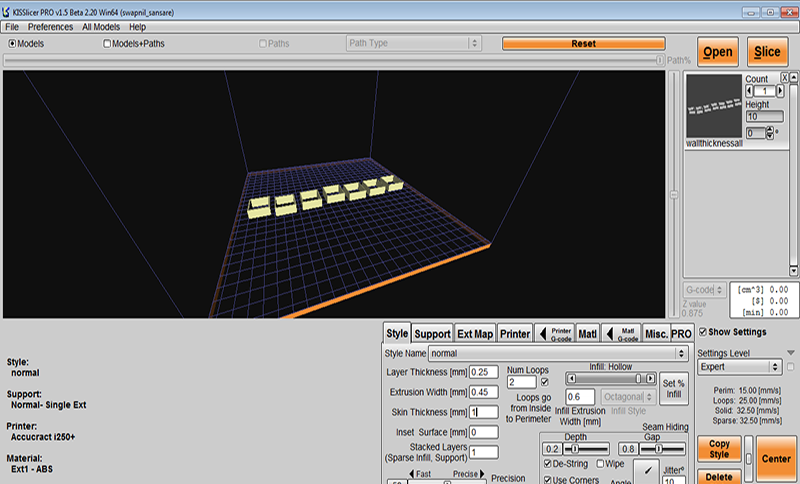This screenshot has width=800, height=484.
Task: Click model list scrollbar down arrow
Action: 793,270
